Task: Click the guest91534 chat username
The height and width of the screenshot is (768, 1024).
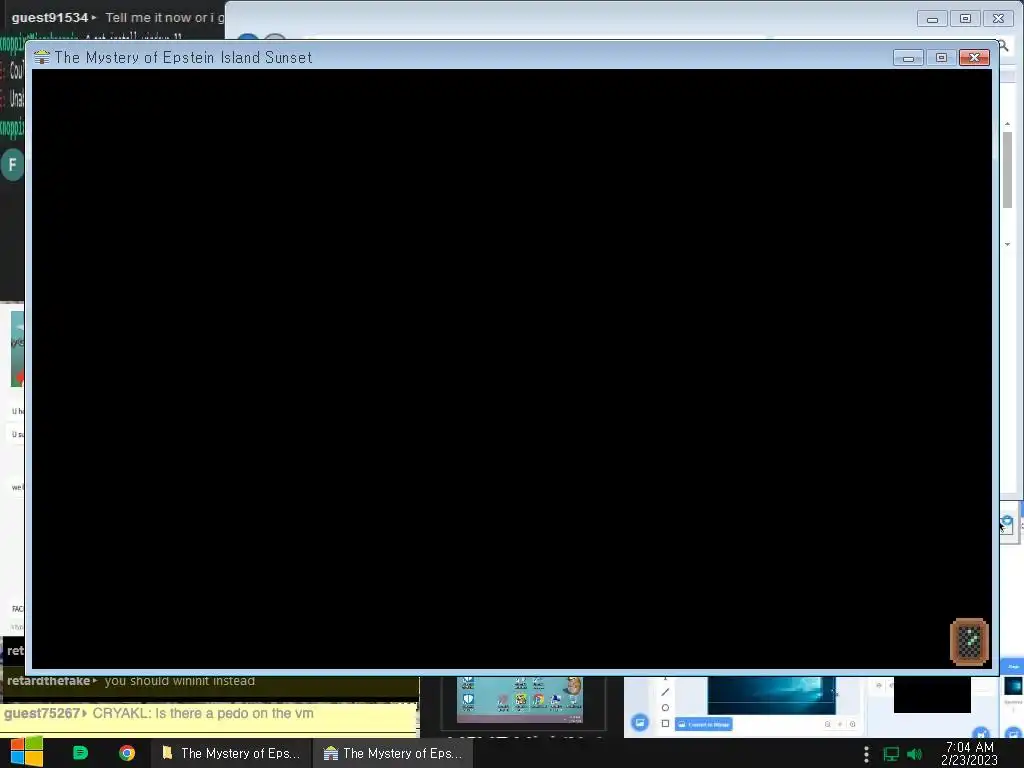Action: (50, 18)
